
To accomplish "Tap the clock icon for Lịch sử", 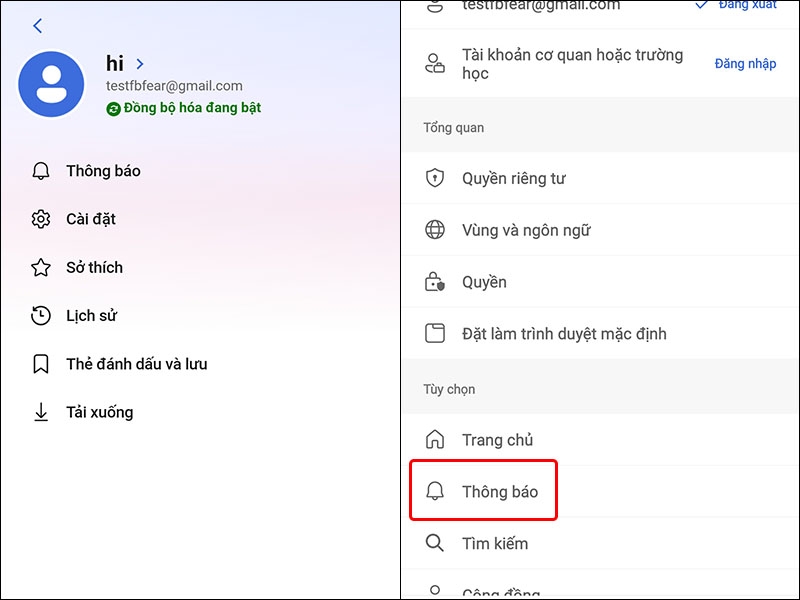I will tap(41, 316).
